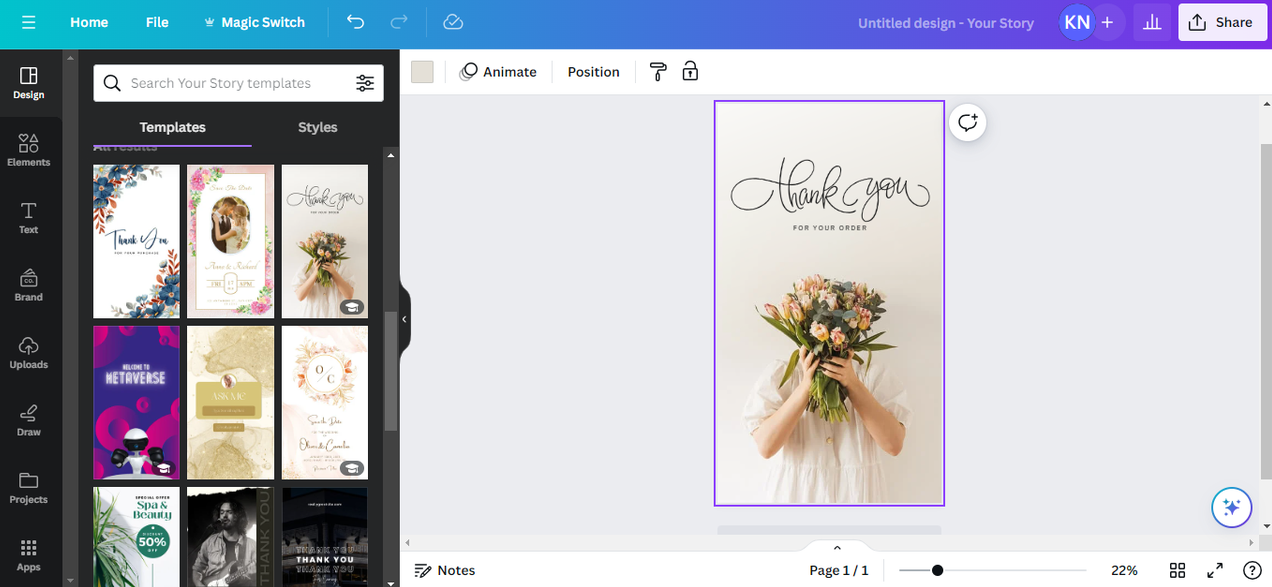Open the Design sidebar panel
Screen dimensions: 1272x587
coord(28,83)
